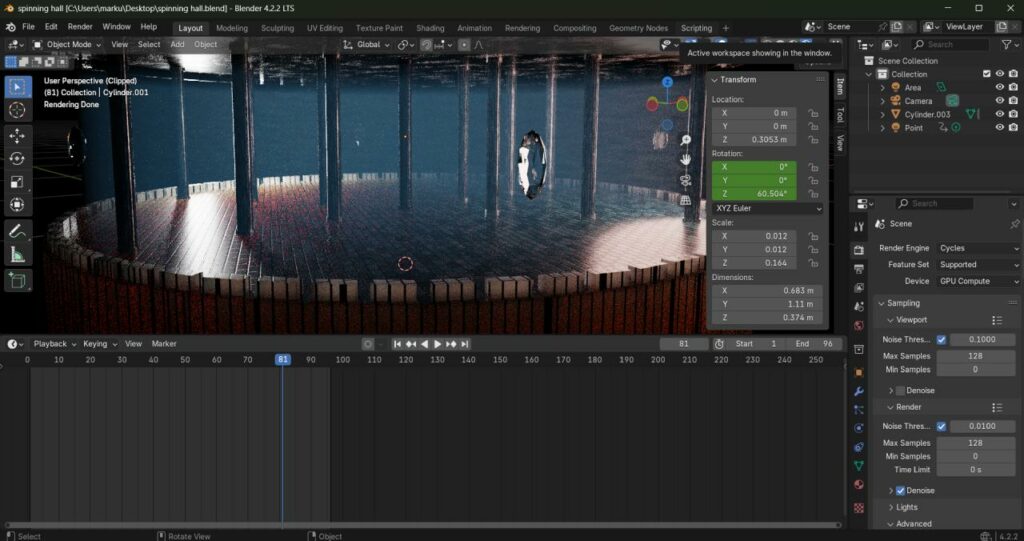
Task: Click the outliner search field
Action: coord(950,44)
